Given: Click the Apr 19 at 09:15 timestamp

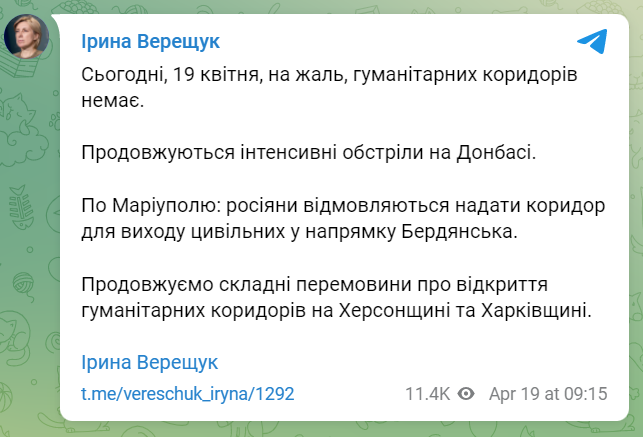Looking at the screenshot, I should [x=548, y=394].
